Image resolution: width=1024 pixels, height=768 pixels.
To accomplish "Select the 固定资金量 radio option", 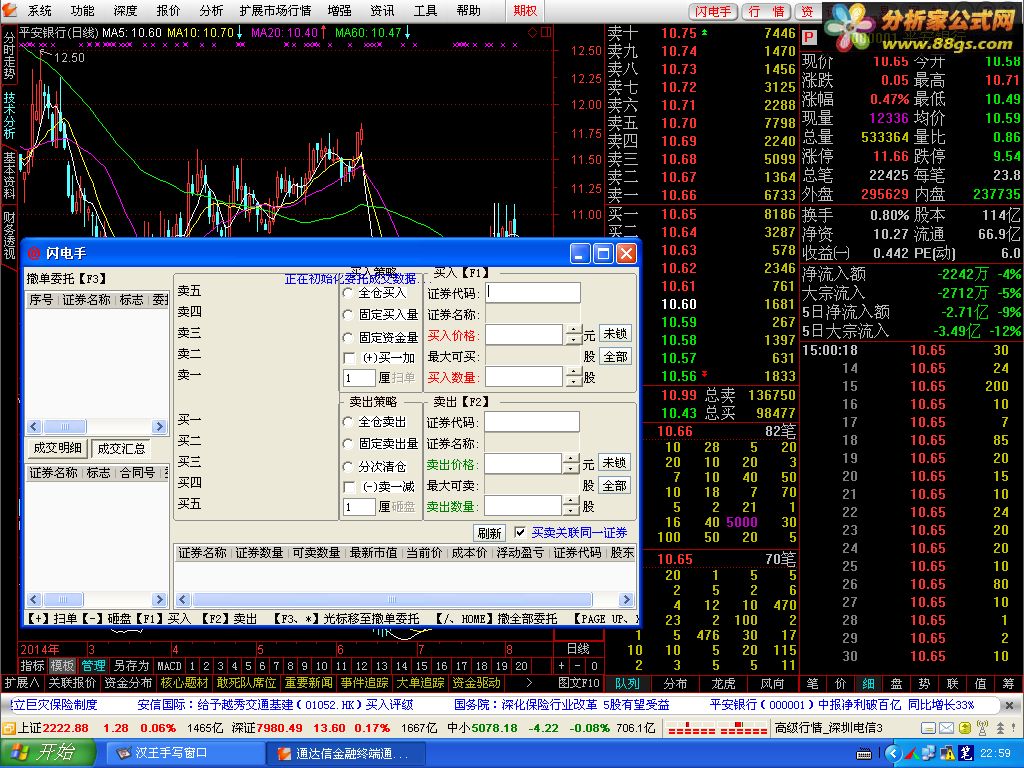I will [x=348, y=337].
